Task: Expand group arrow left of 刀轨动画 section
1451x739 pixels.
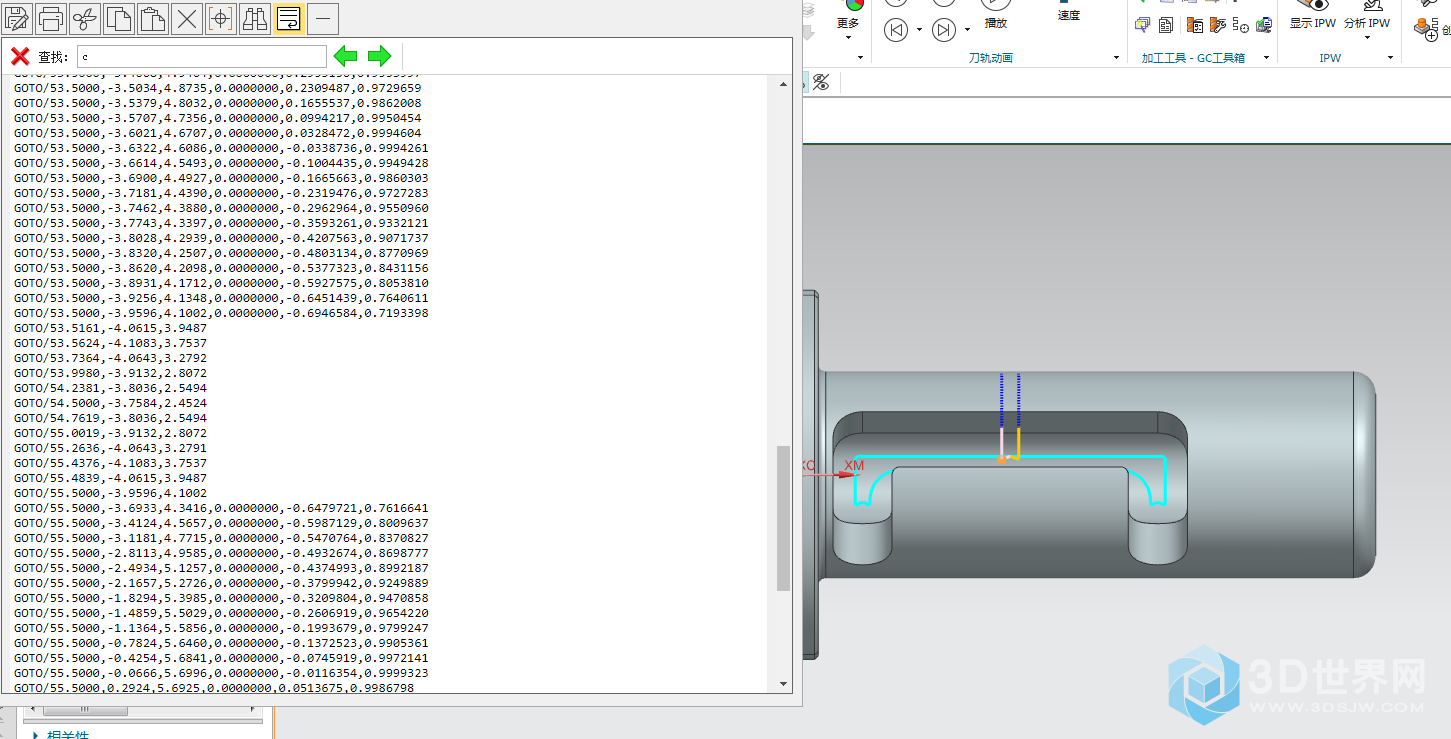Action: tap(861, 58)
